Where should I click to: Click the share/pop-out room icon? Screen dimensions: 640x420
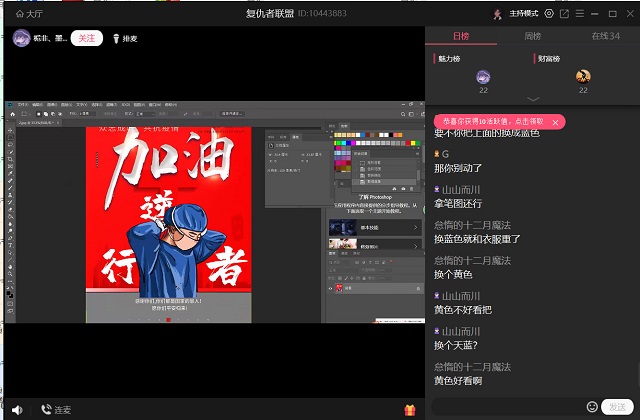pyautogui.click(x=564, y=13)
